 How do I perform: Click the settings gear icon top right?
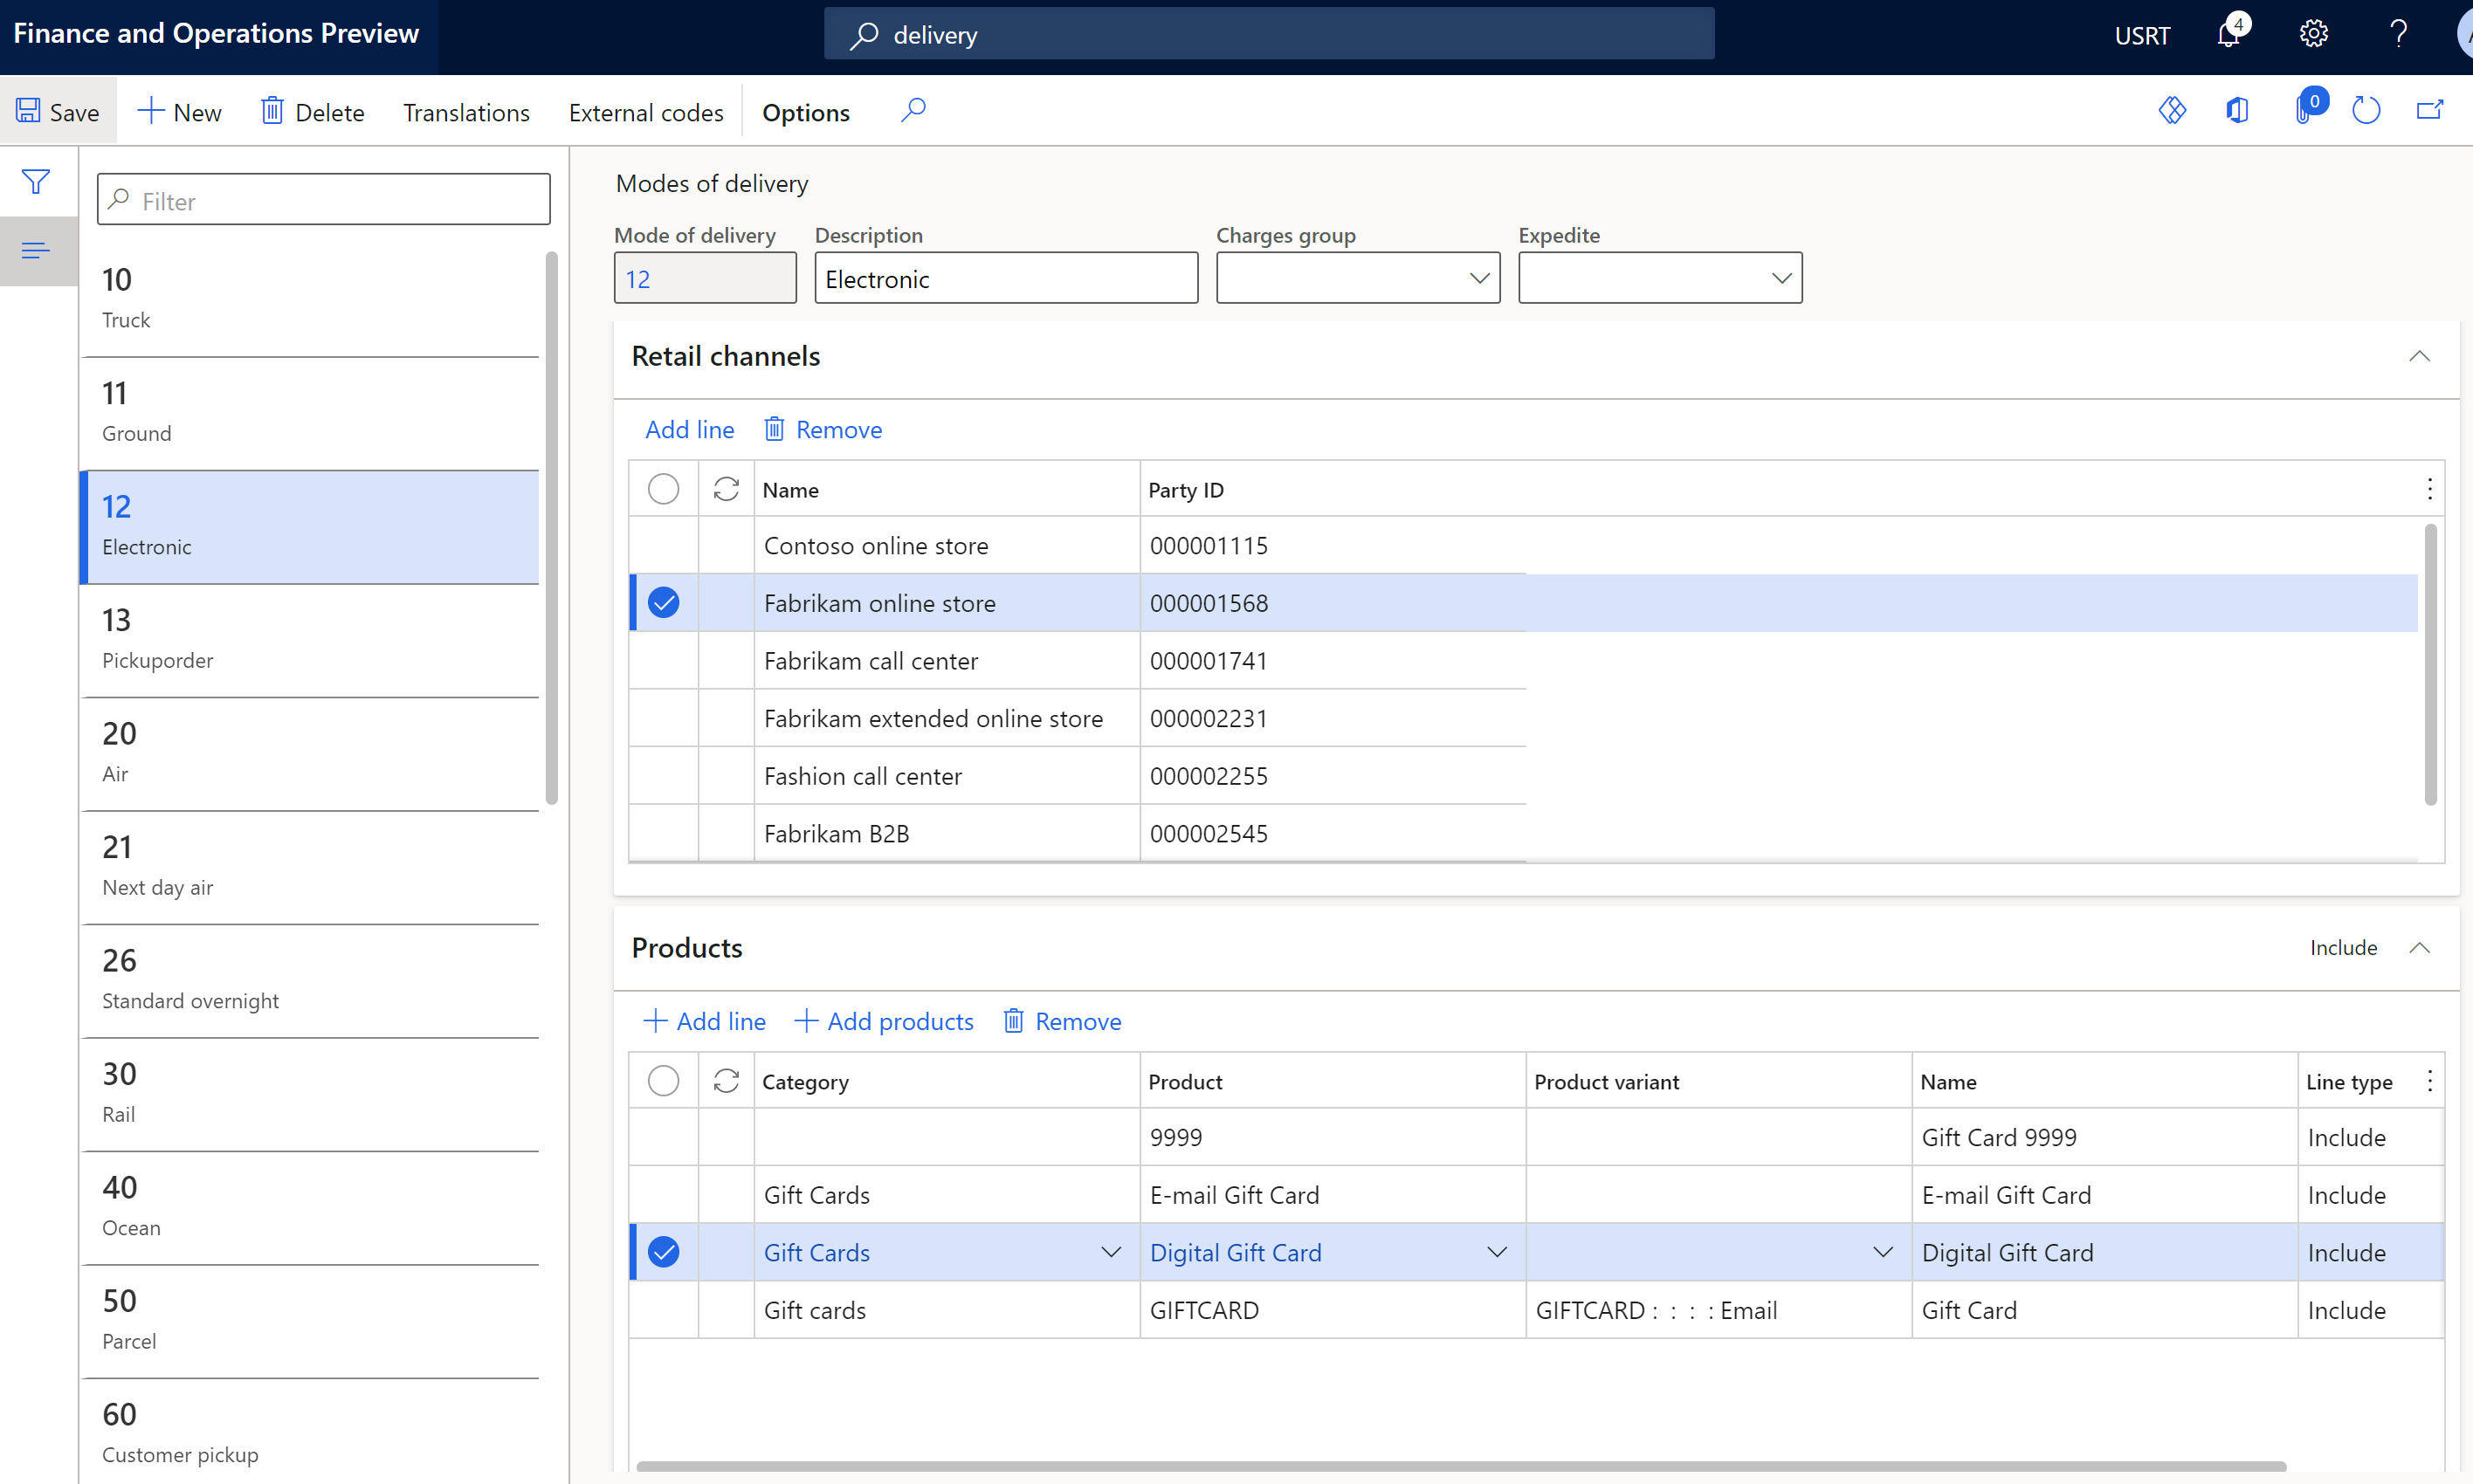tap(2312, 35)
